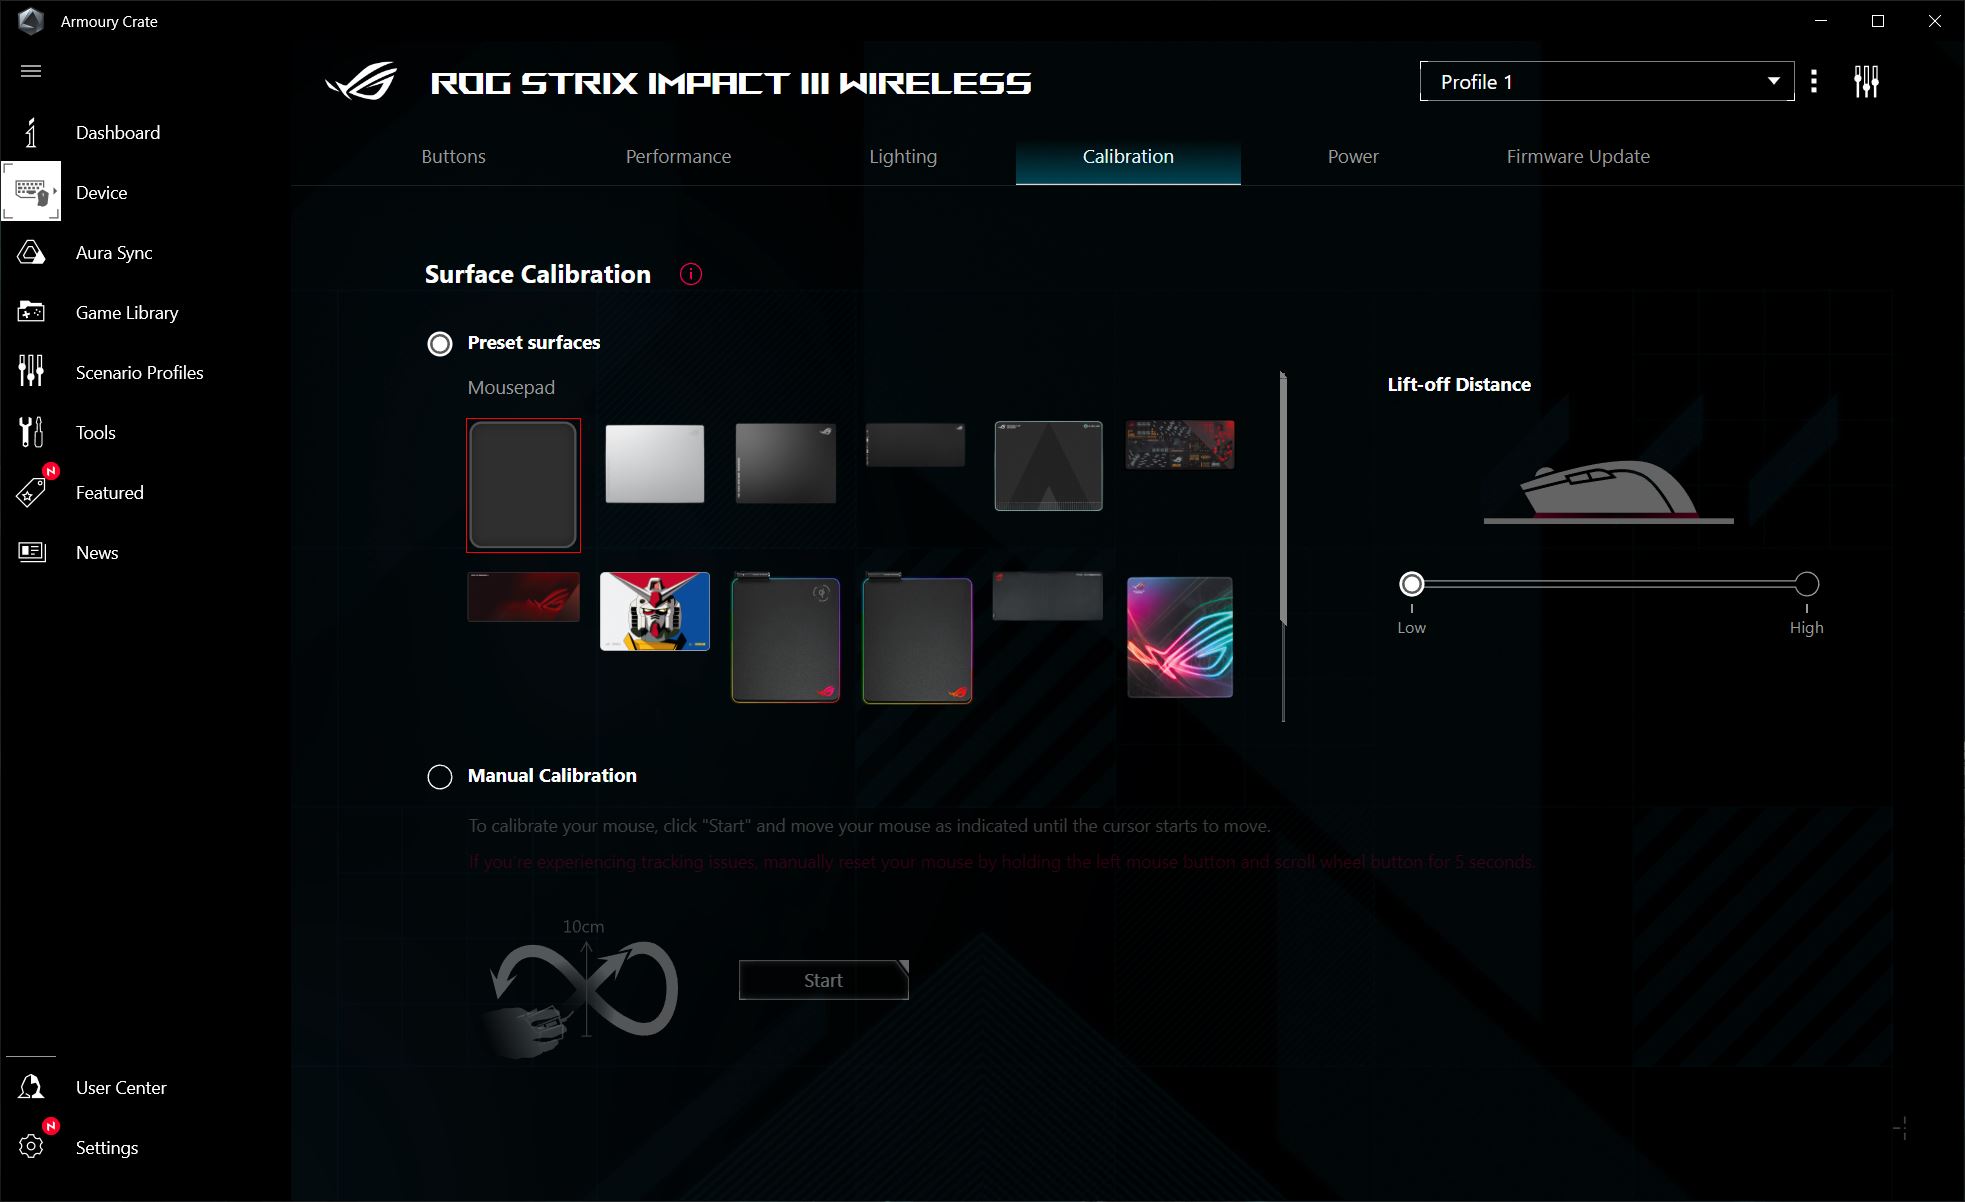Select the wide dark gray mousepad in second row

1048,596
